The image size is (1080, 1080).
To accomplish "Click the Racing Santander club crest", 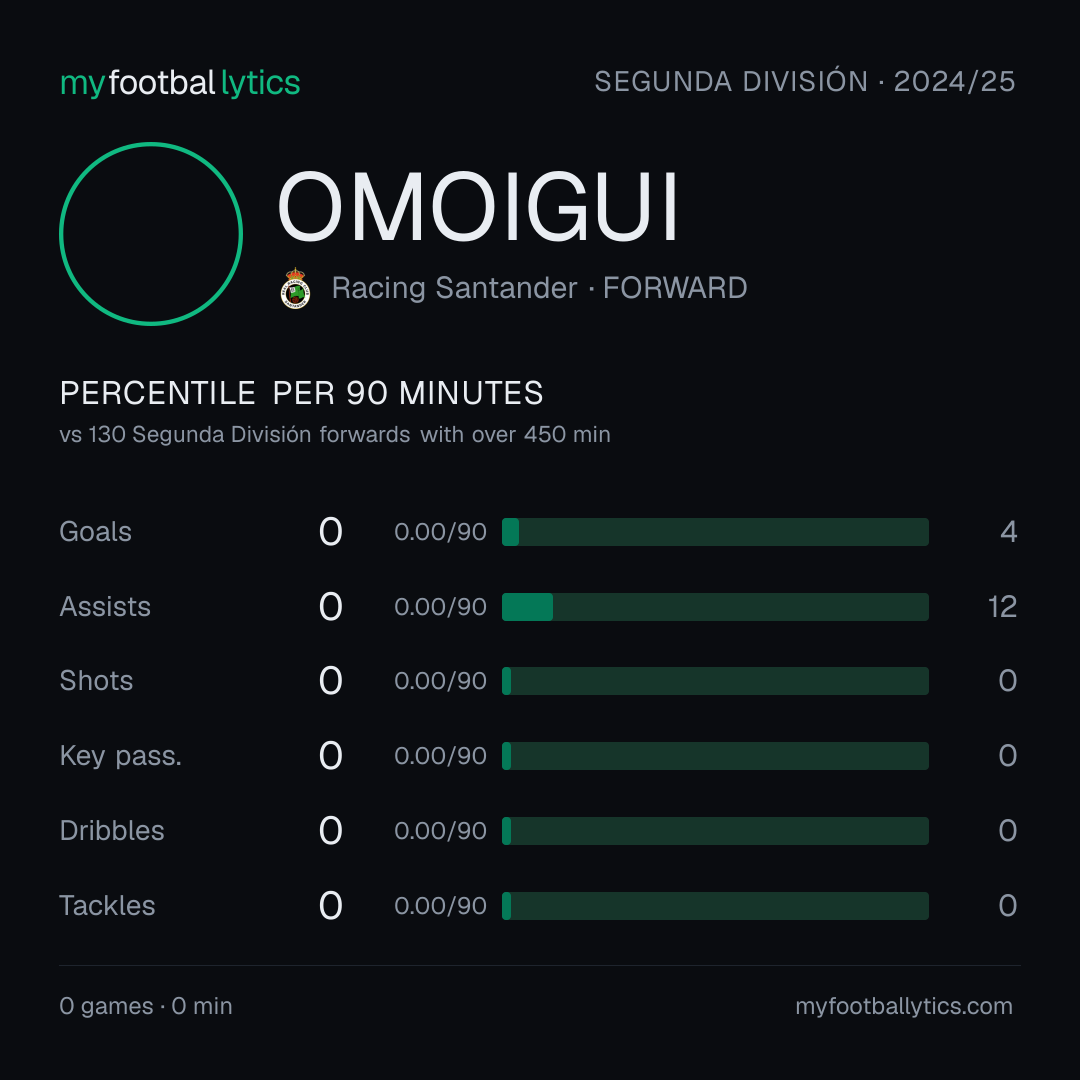I will (295, 288).
